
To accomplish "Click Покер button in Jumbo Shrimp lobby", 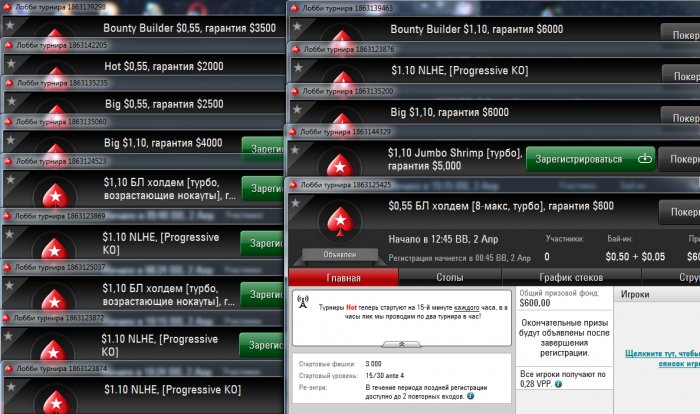I will click(679, 159).
